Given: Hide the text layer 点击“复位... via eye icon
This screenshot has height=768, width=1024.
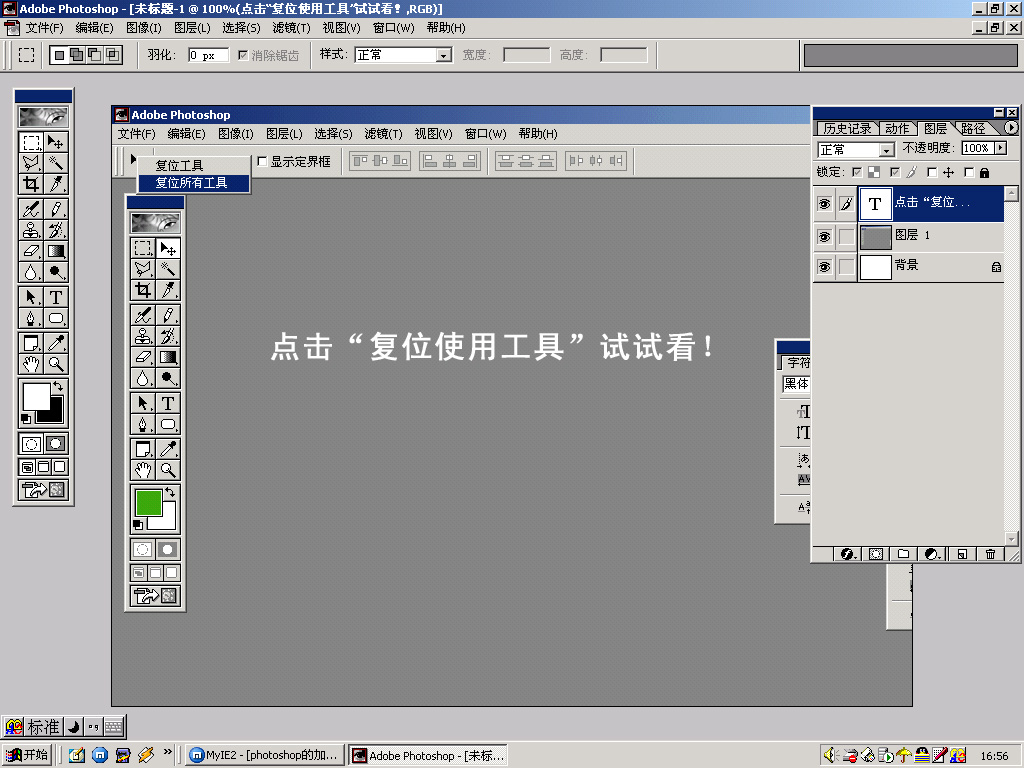Looking at the screenshot, I should (824, 204).
